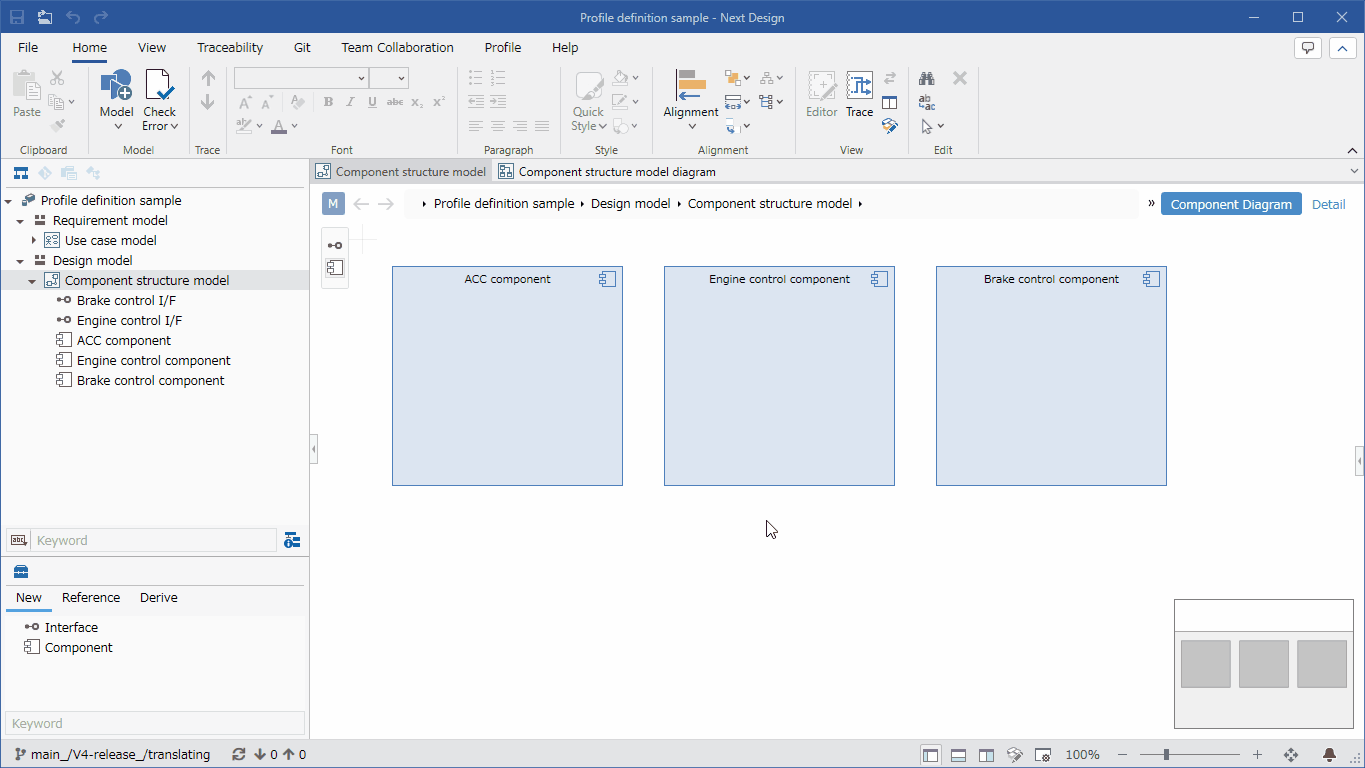The width and height of the screenshot is (1365, 768).
Task: Toggle left navigator pane layout in status bar
Action: pos(931,755)
